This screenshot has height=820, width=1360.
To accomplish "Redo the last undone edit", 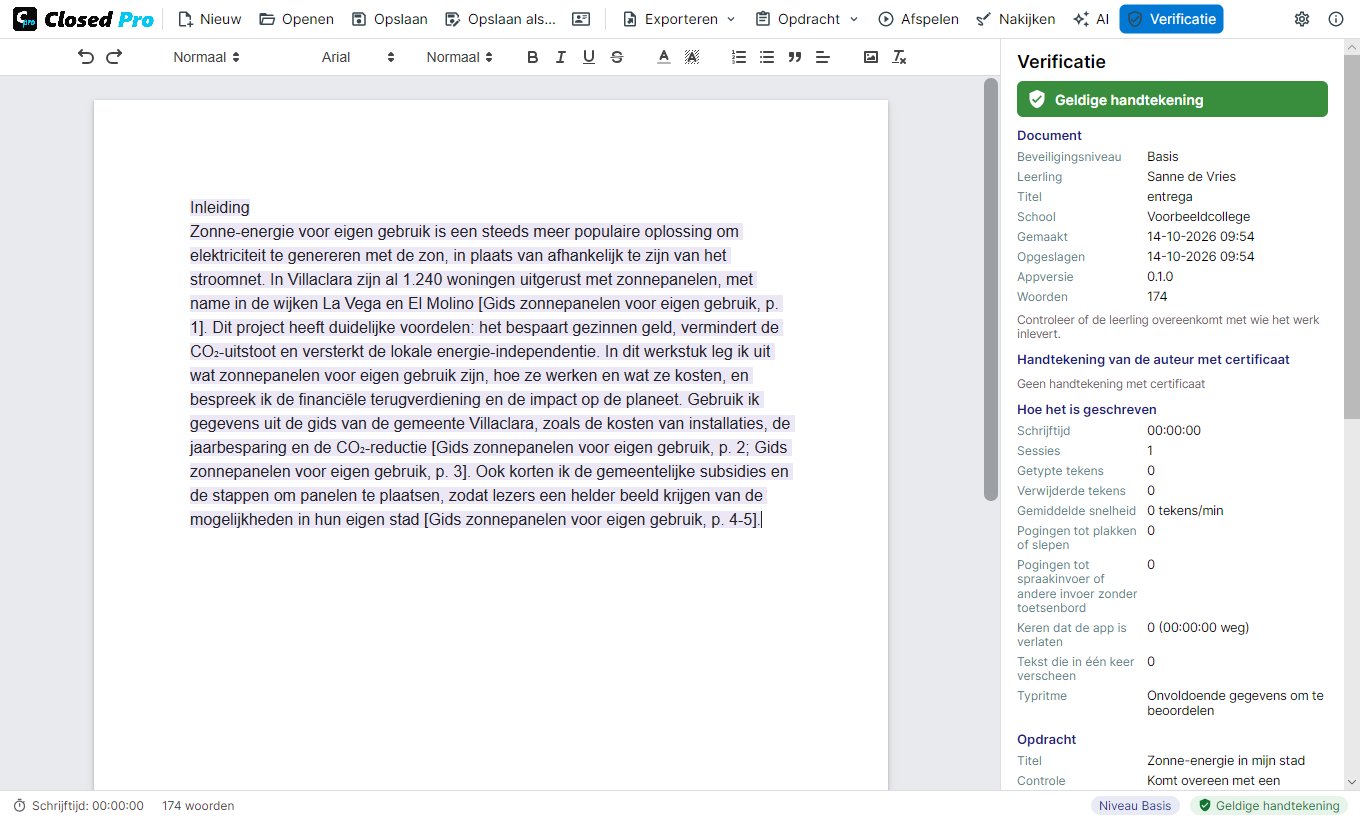I will pos(114,57).
